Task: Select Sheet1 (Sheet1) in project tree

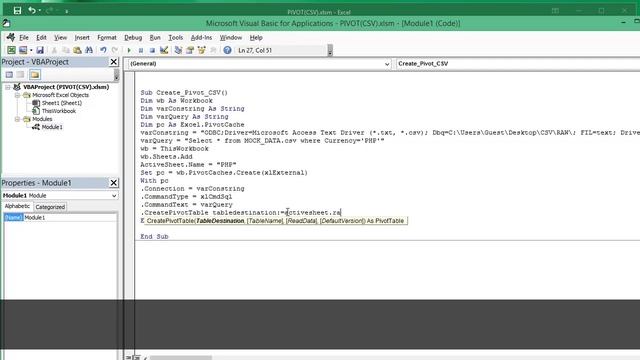Action: pos(62,103)
